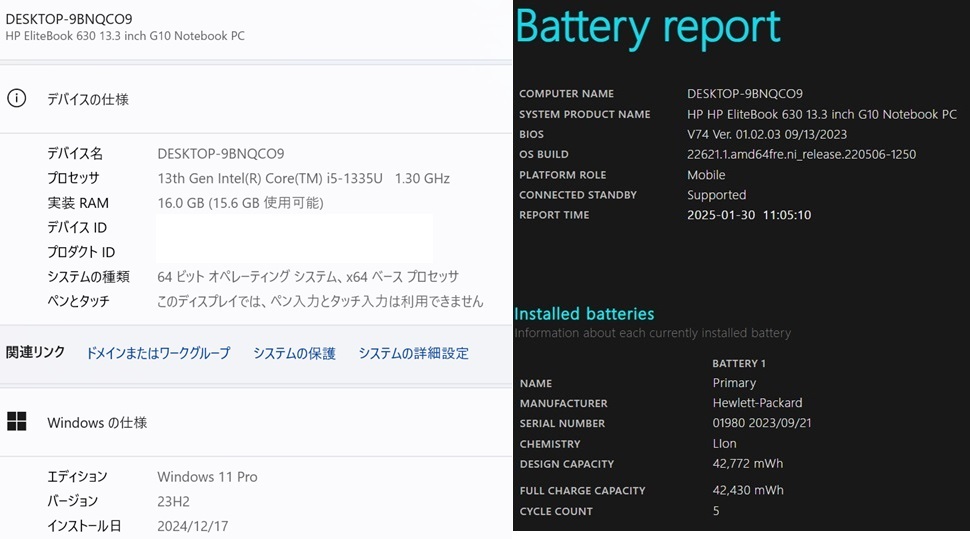Click the 関連リンク label

(35, 352)
